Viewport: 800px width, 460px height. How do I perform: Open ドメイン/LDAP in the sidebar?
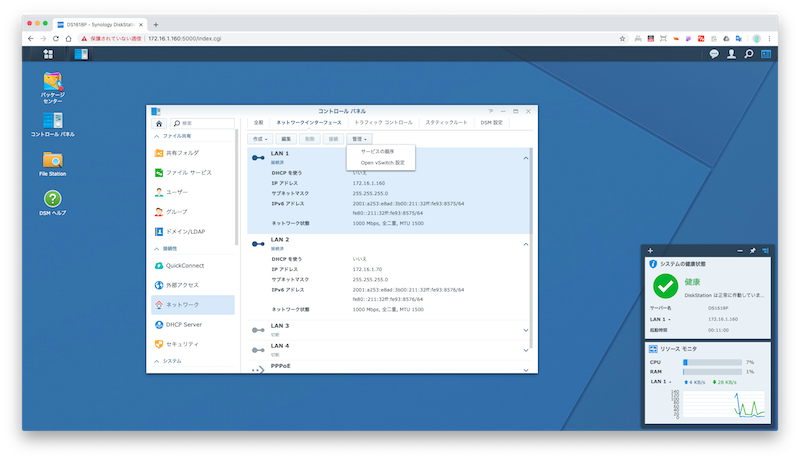click(193, 232)
